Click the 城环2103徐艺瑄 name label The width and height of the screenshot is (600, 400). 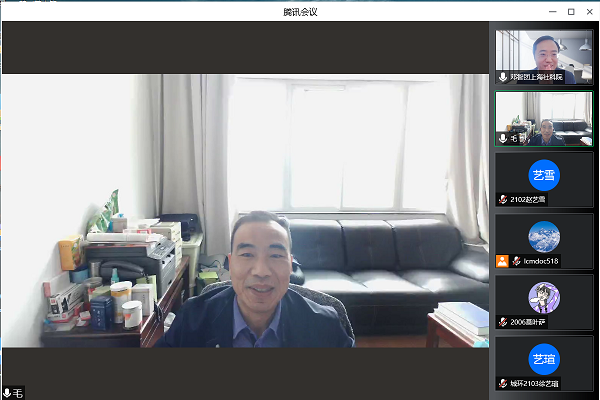click(x=534, y=383)
